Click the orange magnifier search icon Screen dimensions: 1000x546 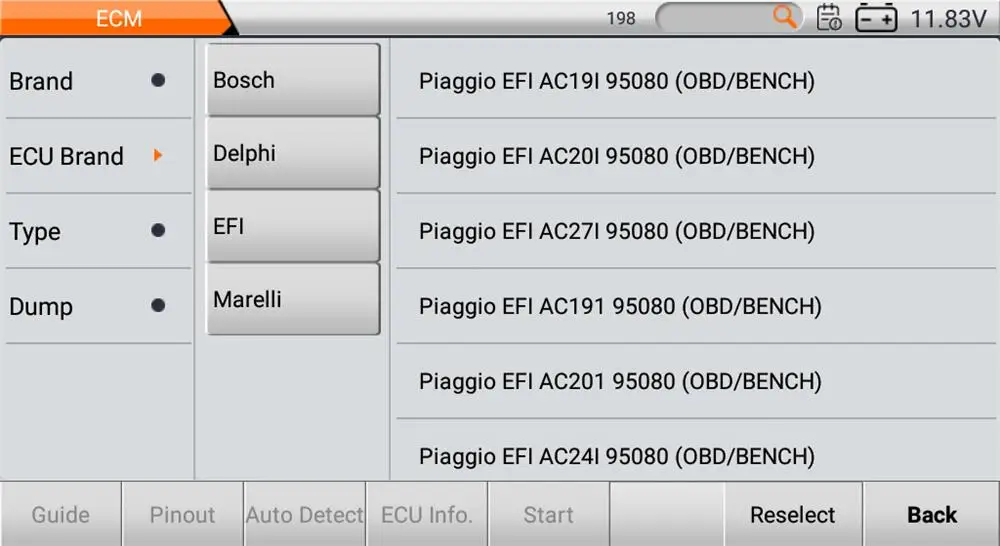click(786, 17)
